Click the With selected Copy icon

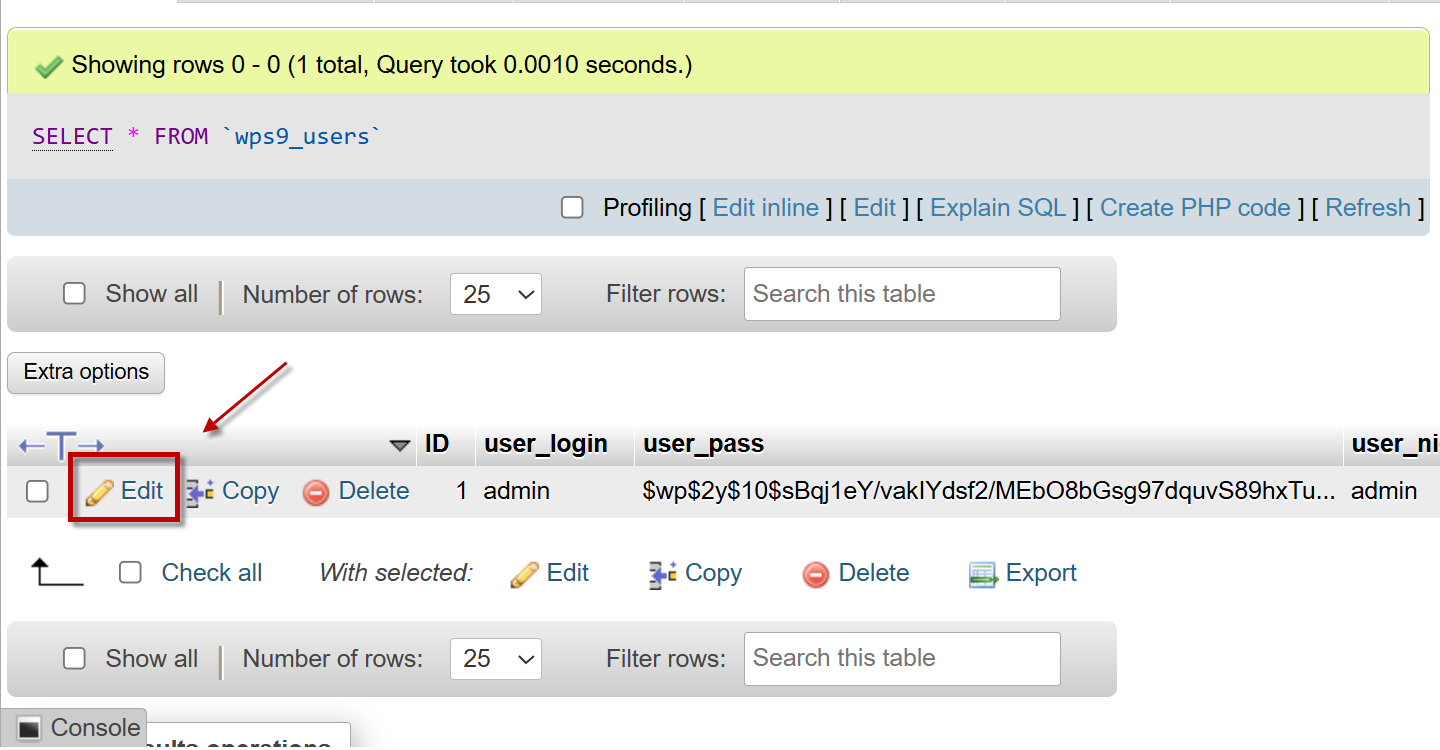[663, 574]
